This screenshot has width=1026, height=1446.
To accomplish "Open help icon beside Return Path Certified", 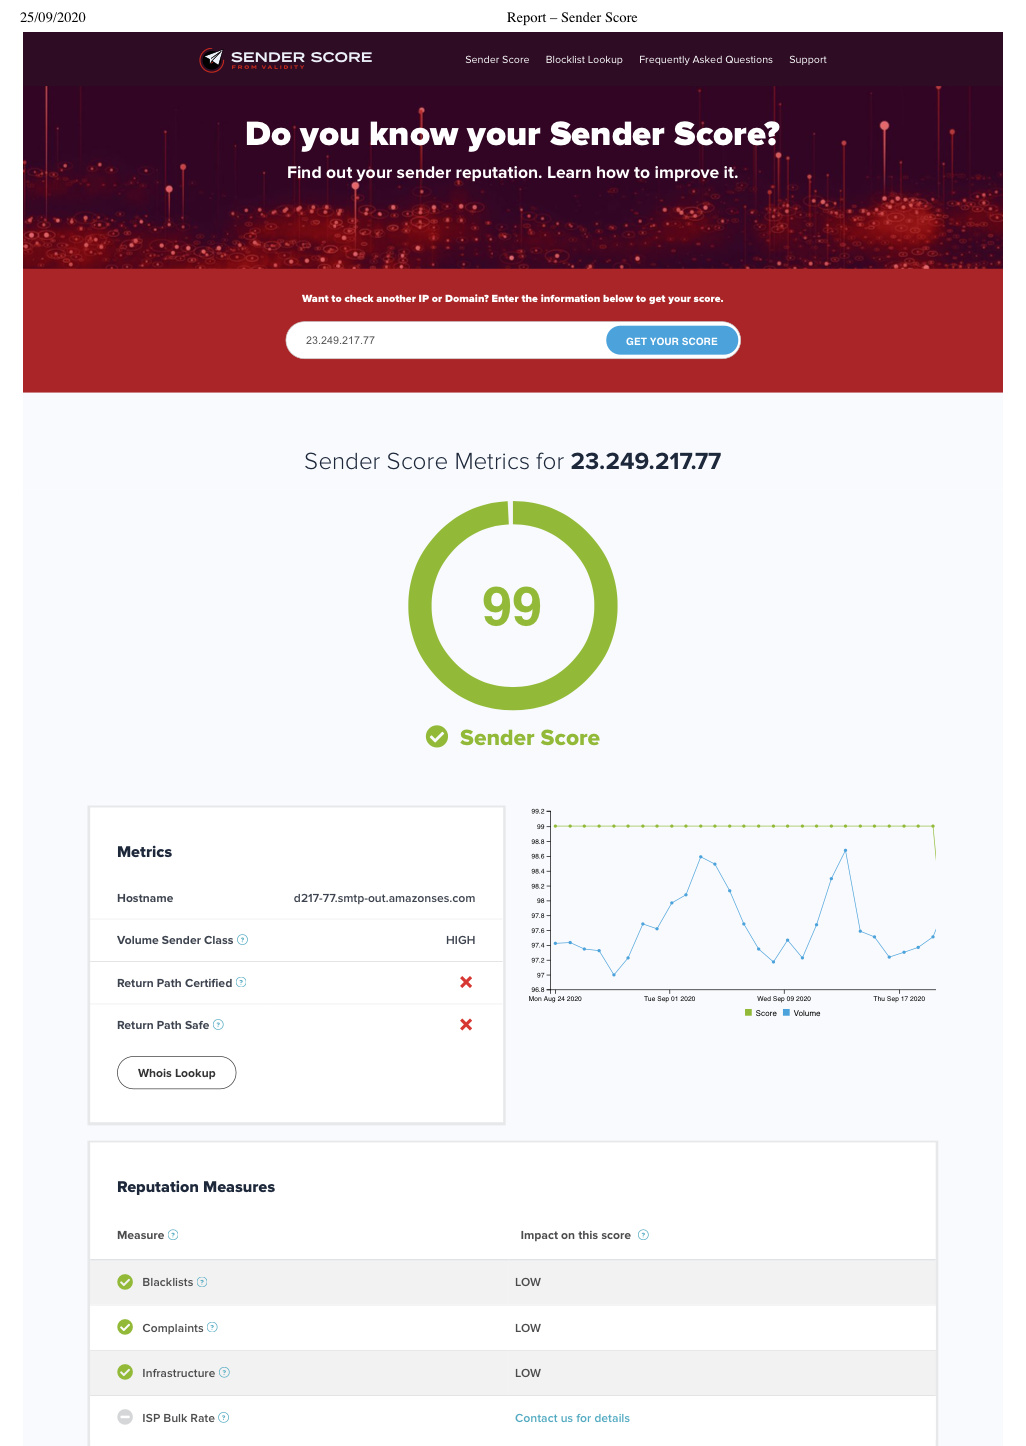I will point(241,983).
